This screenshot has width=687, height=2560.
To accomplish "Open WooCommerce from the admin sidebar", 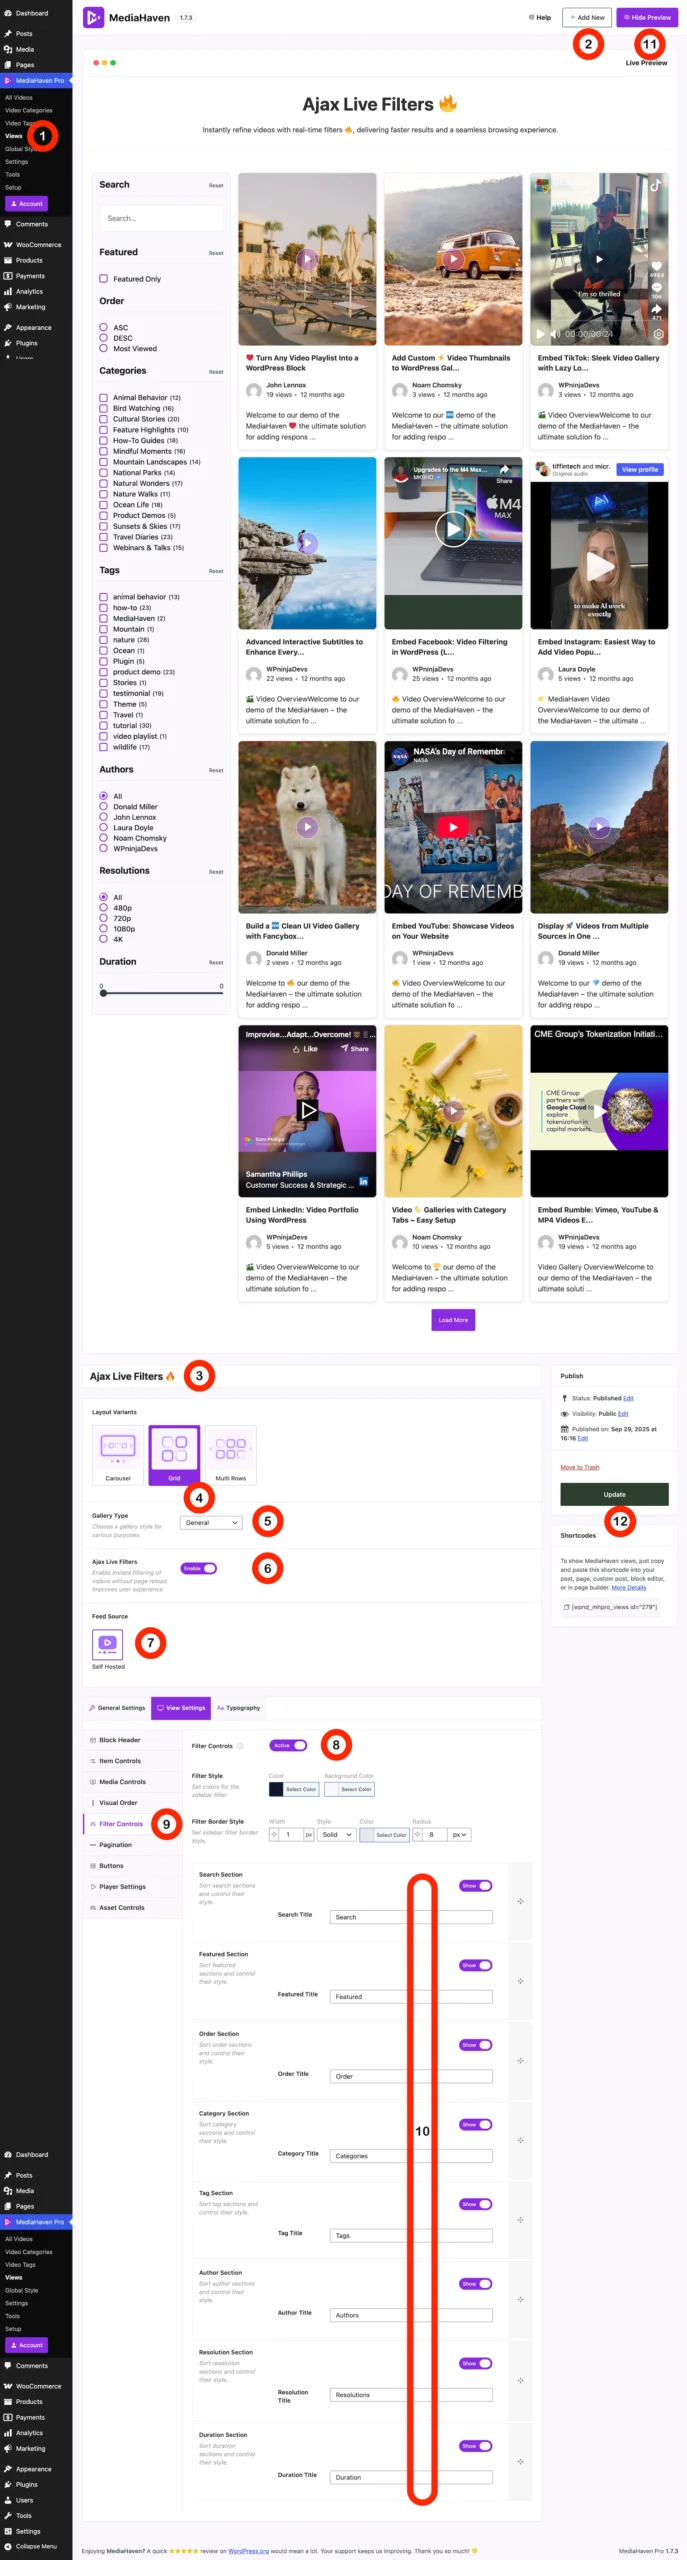I will coord(36,244).
